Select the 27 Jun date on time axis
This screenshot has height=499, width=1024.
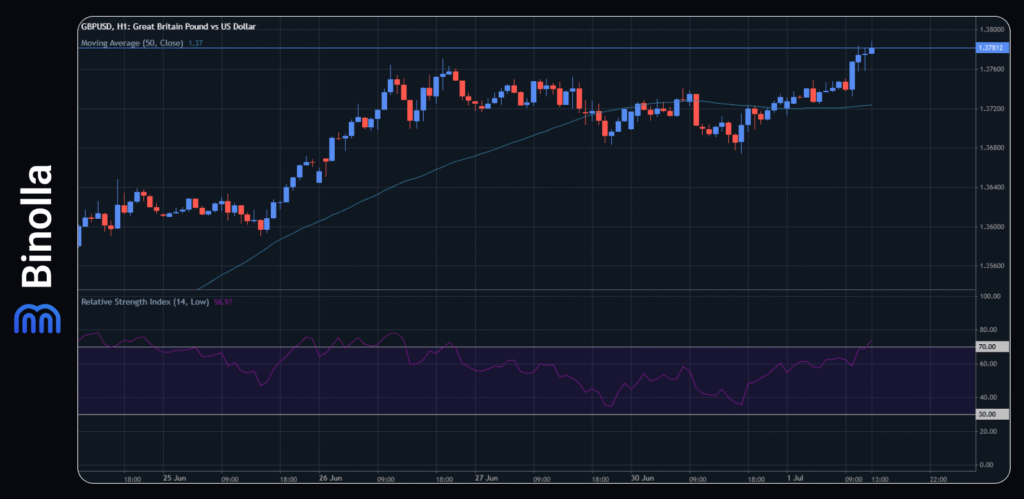click(x=487, y=479)
